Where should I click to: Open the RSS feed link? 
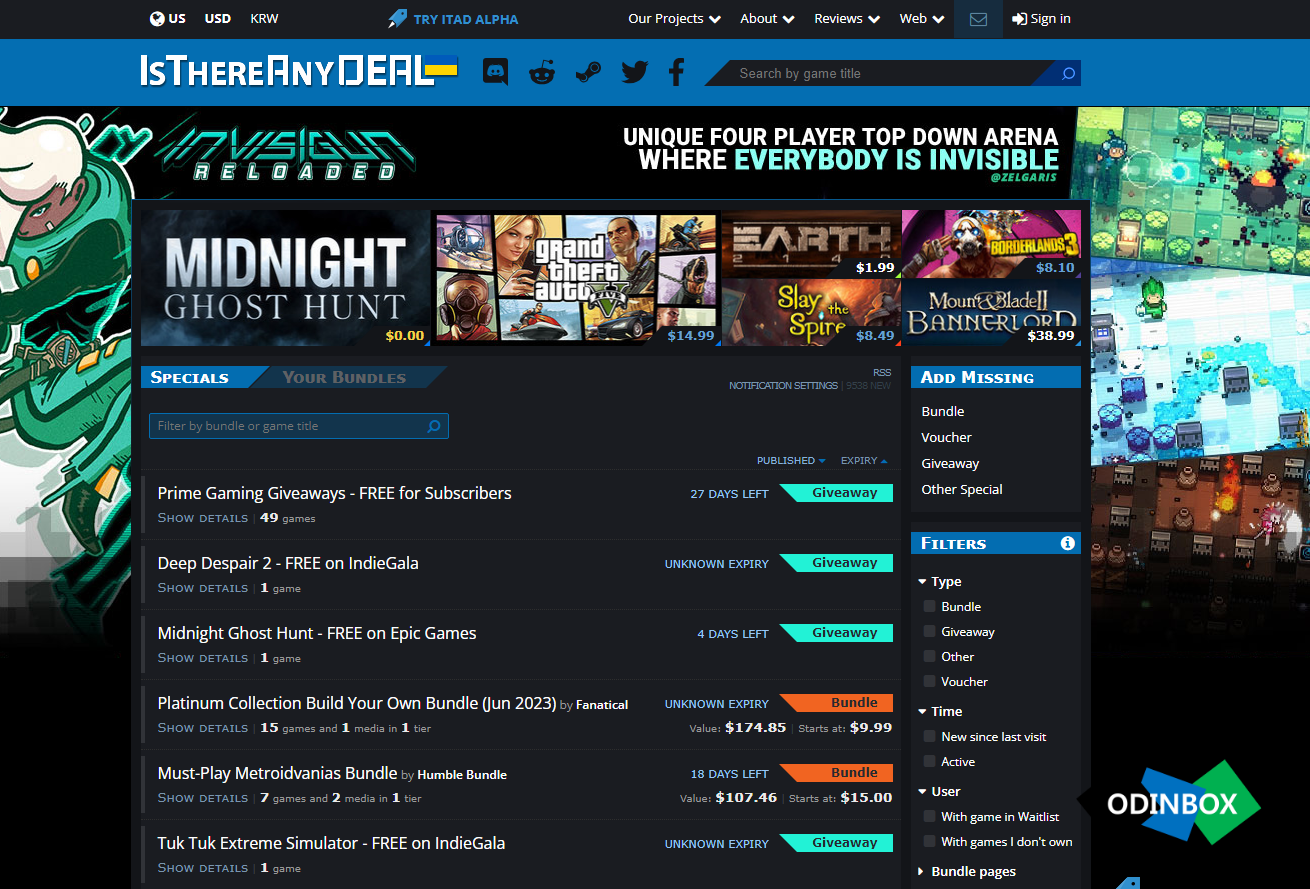click(x=881, y=372)
